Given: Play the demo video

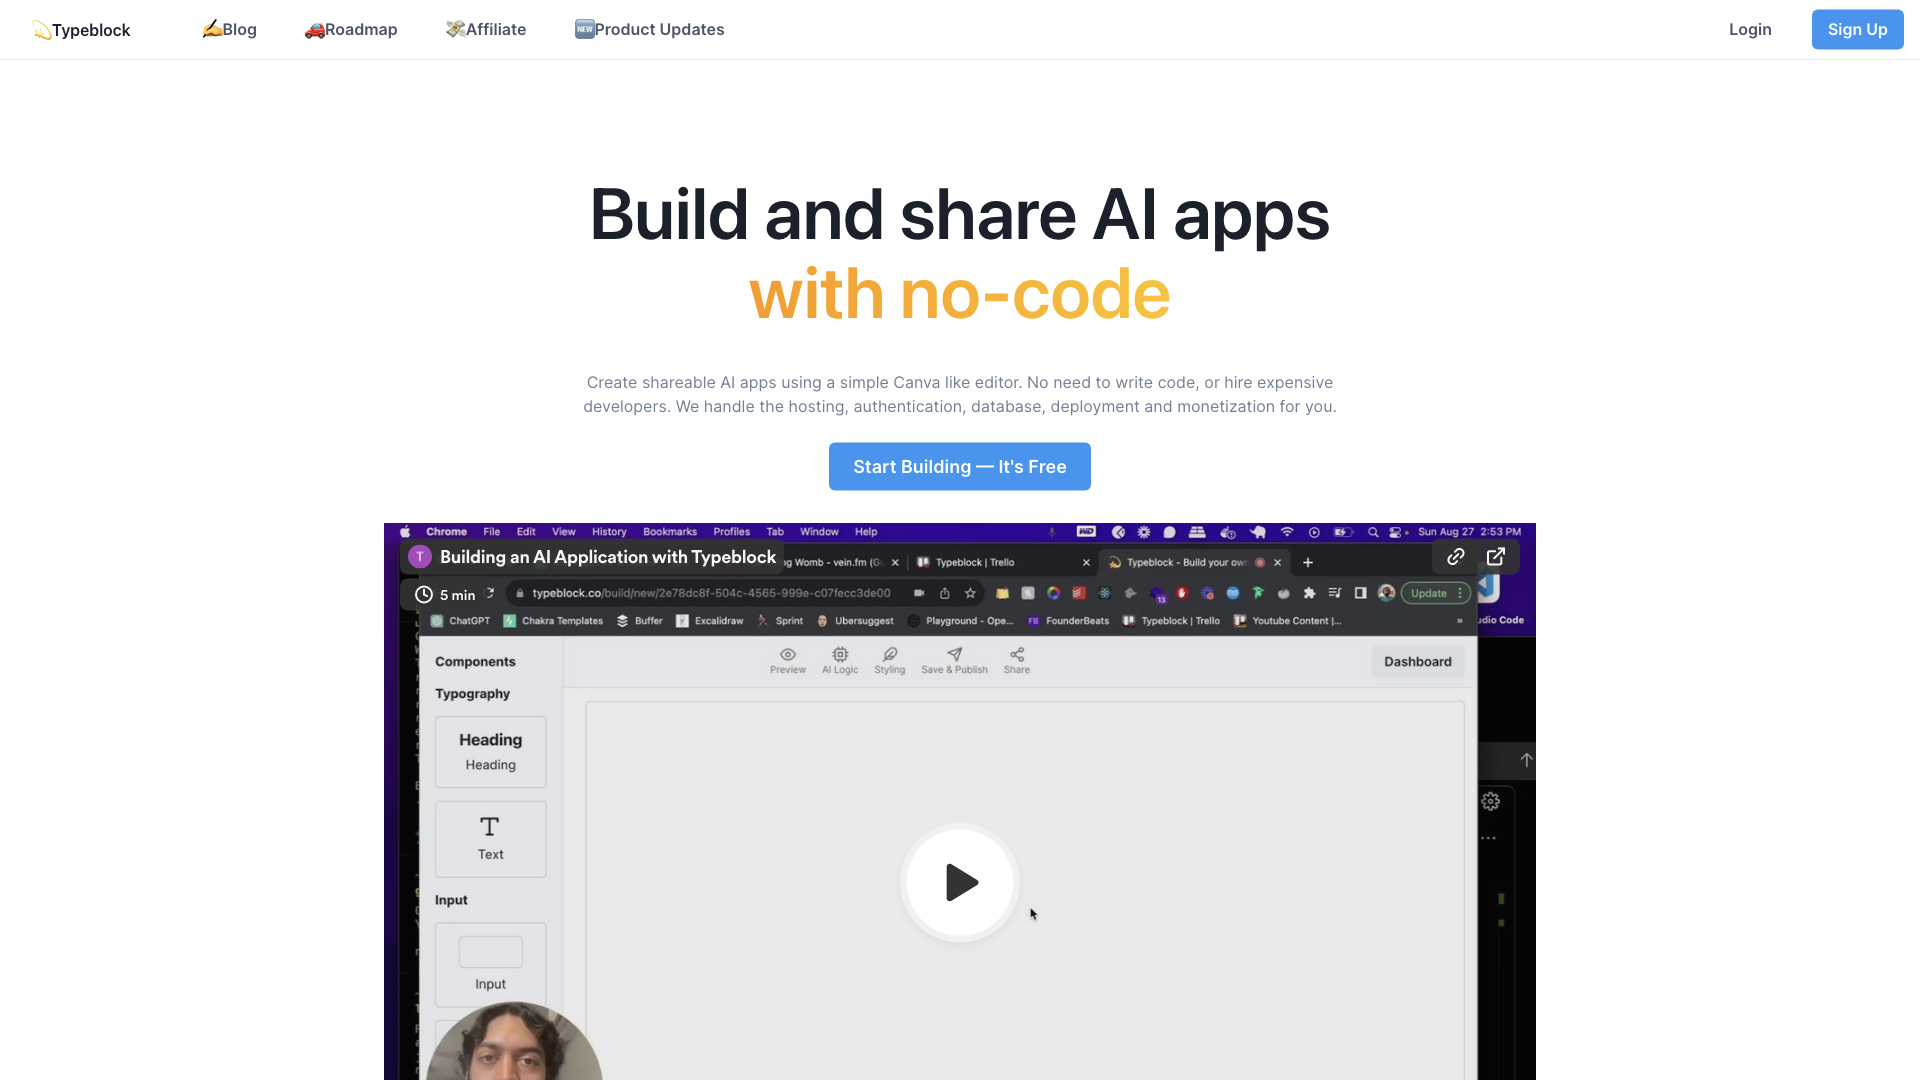Looking at the screenshot, I should [x=960, y=882].
